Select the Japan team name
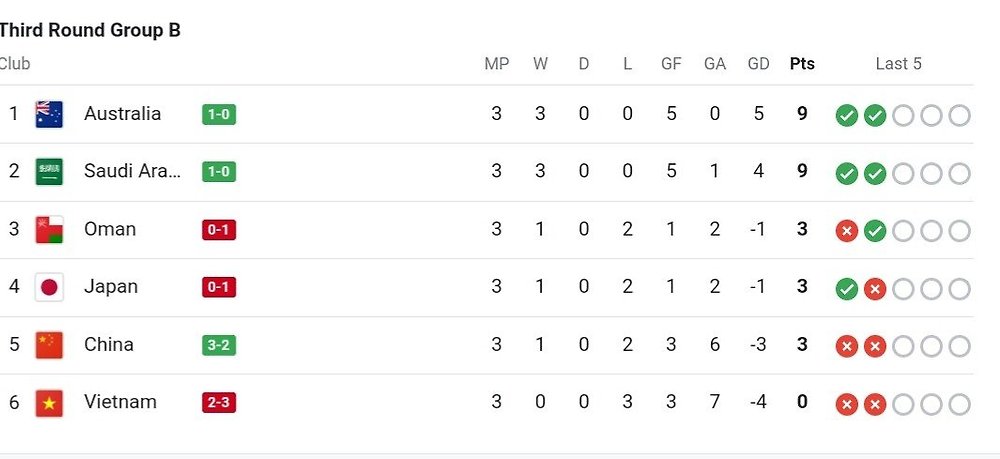1000x459 pixels. coord(111,287)
